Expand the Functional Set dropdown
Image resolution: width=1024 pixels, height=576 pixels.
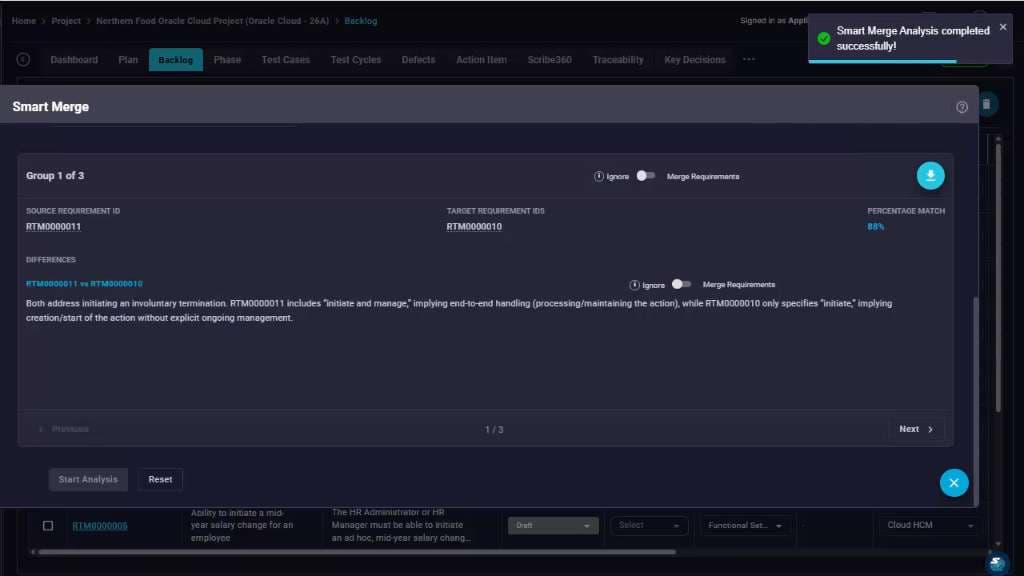(745, 526)
